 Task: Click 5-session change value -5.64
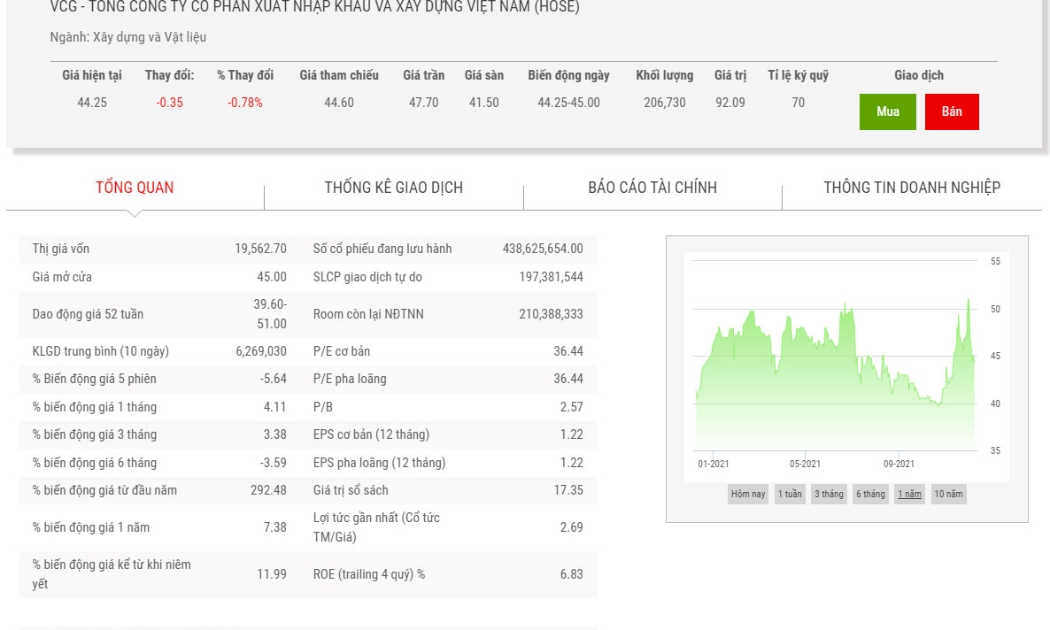point(273,379)
